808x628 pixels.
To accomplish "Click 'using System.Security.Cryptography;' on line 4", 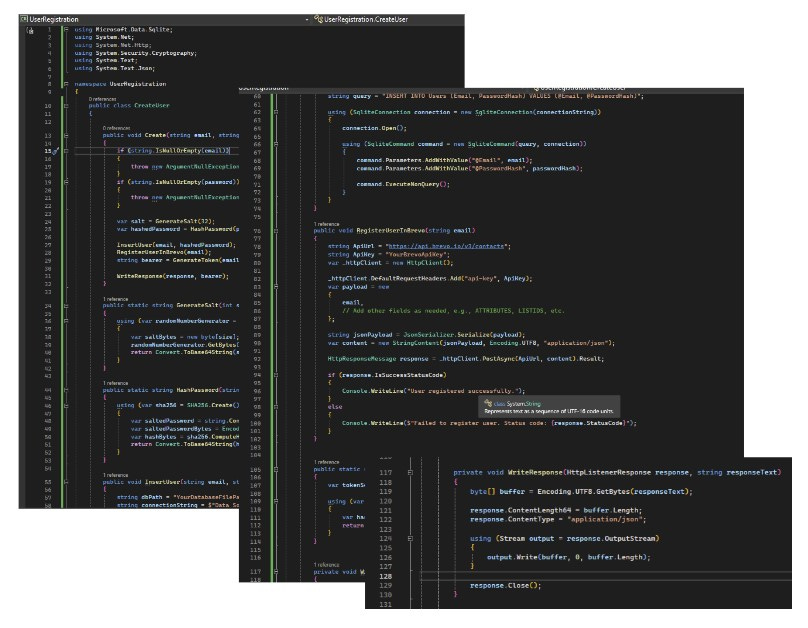I will pyautogui.click(x=135, y=53).
